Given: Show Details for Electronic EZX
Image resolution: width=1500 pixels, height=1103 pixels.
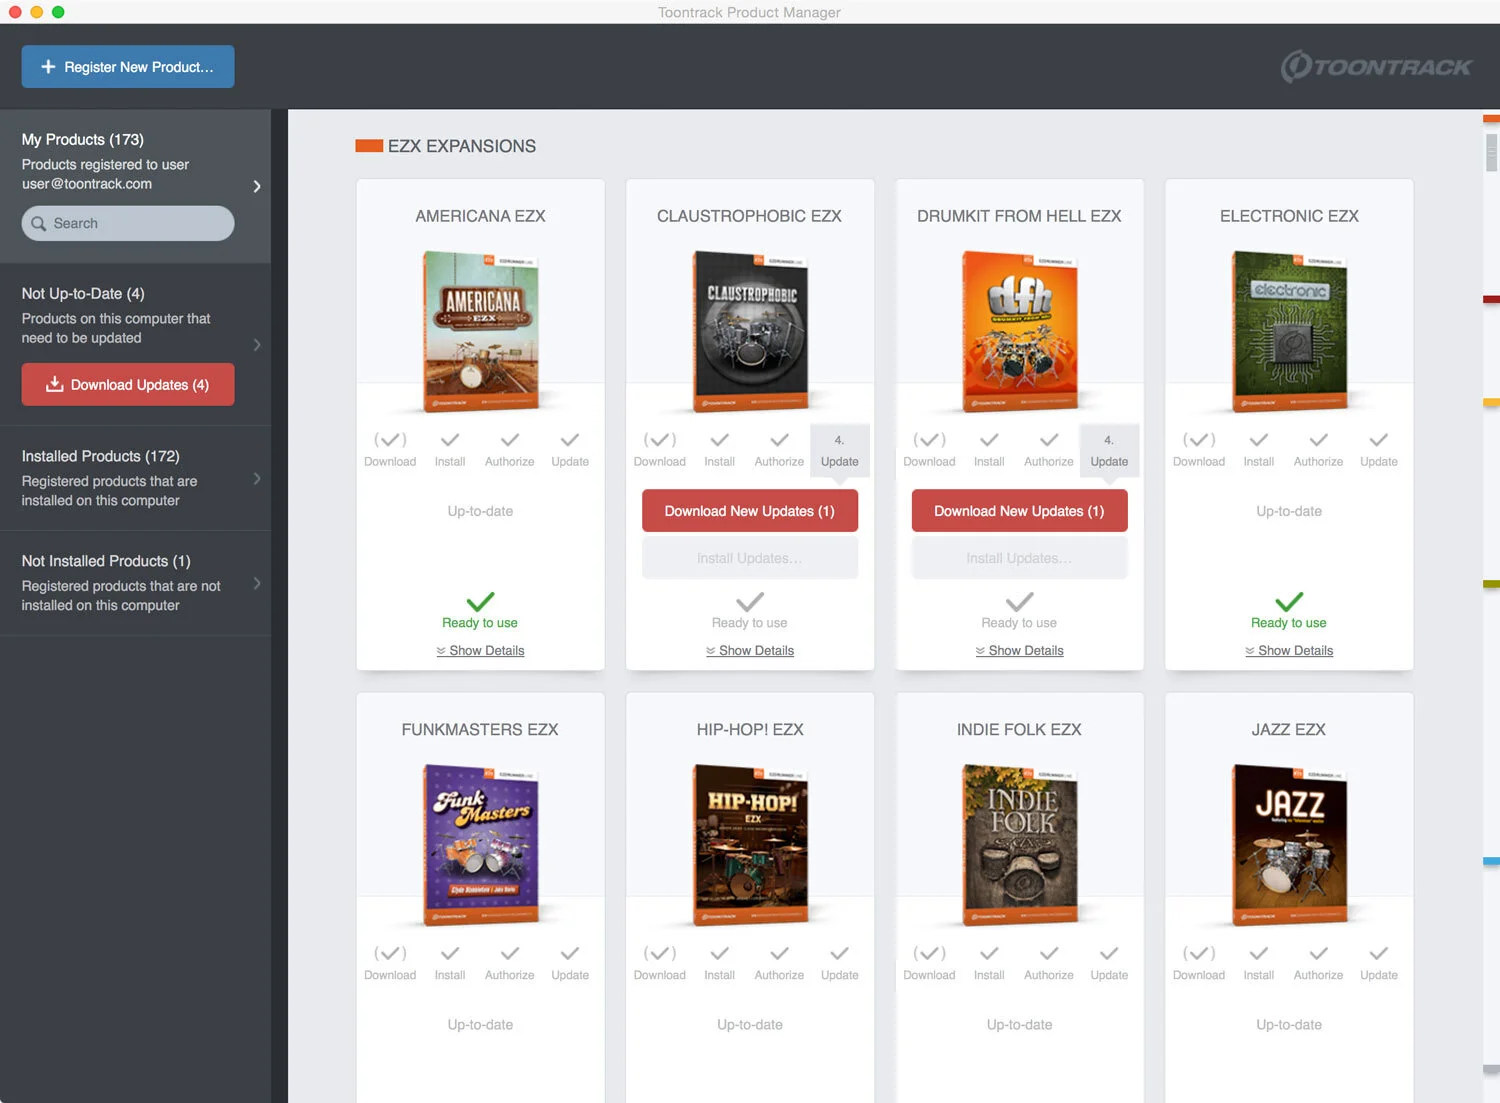Looking at the screenshot, I should (x=1289, y=651).
